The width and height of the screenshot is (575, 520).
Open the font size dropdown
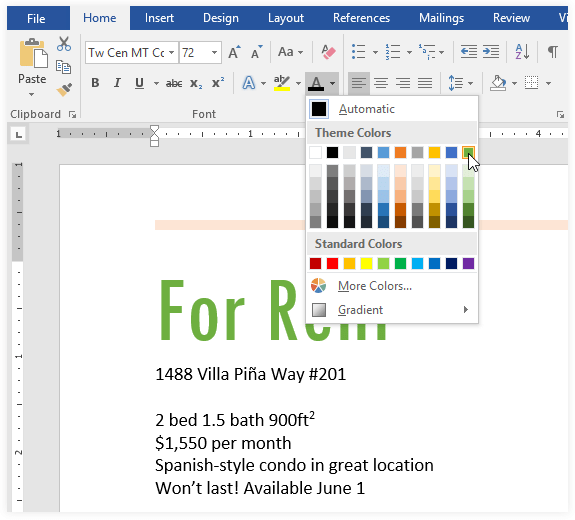[x=214, y=53]
